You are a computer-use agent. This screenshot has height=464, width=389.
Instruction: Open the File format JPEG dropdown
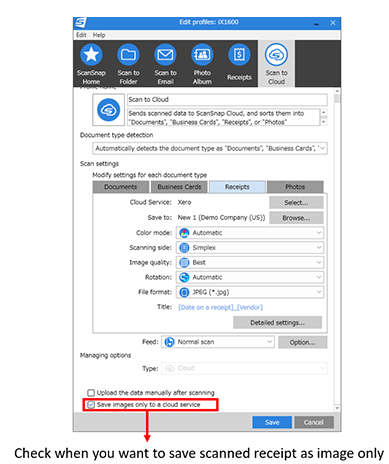pyautogui.click(x=250, y=292)
